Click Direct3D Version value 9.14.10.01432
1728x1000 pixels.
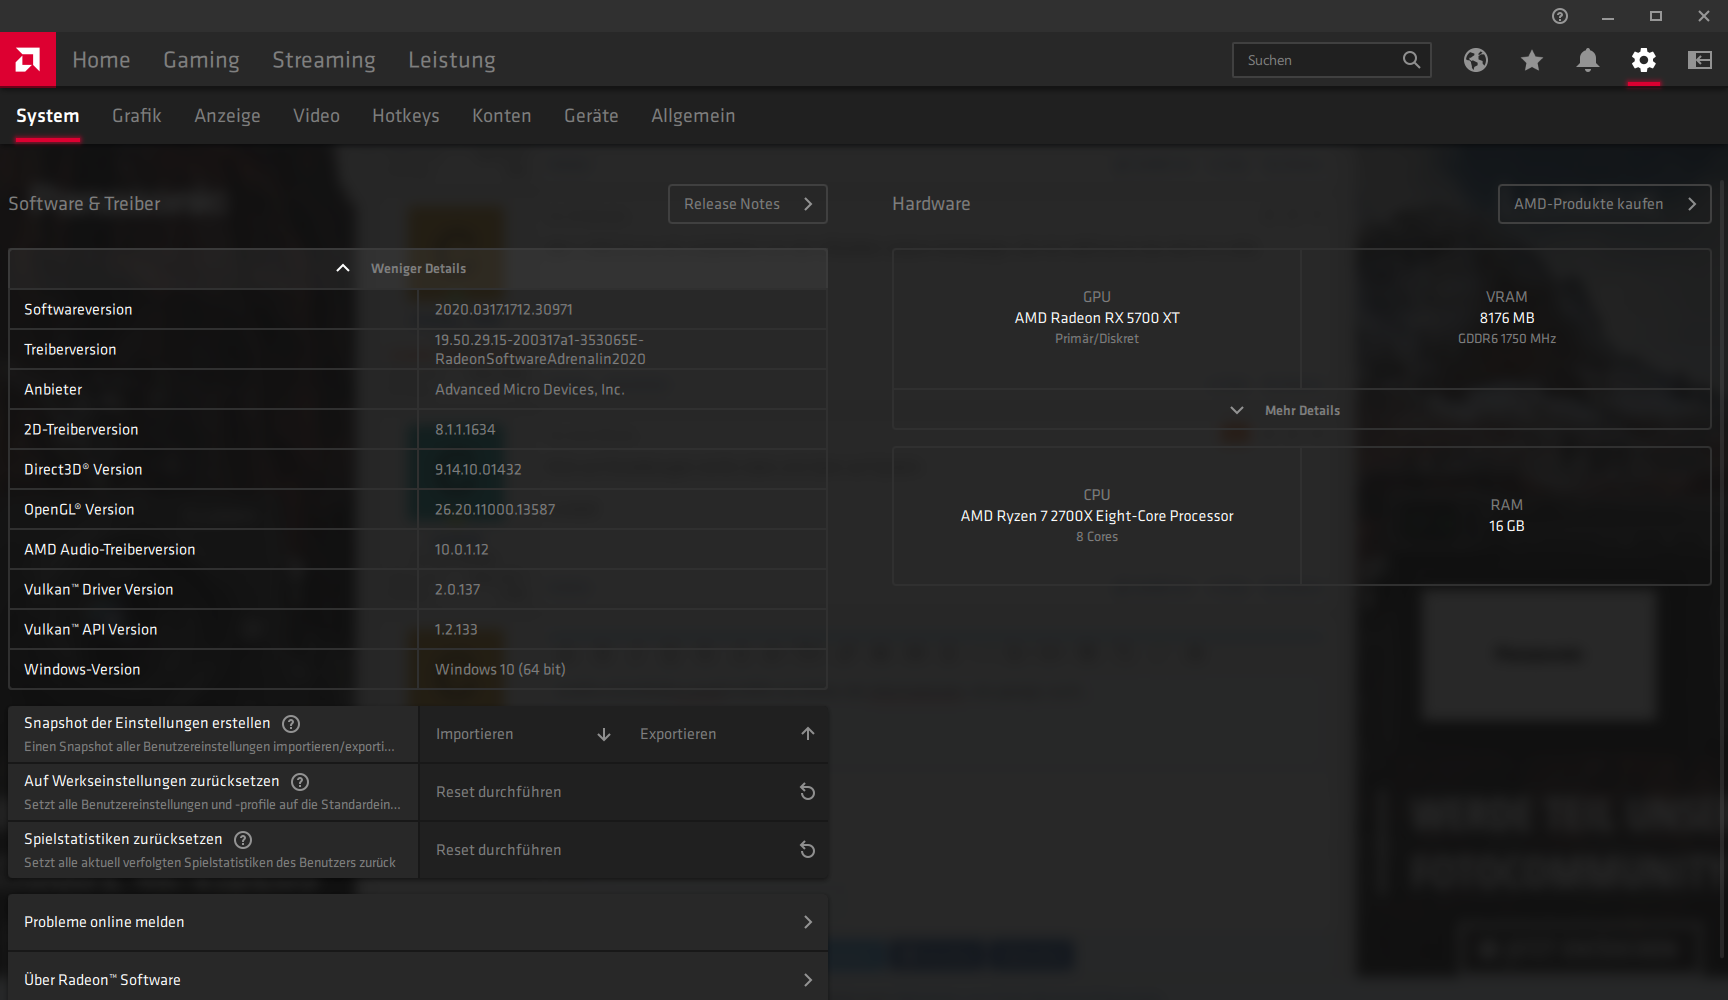(478, 470)
